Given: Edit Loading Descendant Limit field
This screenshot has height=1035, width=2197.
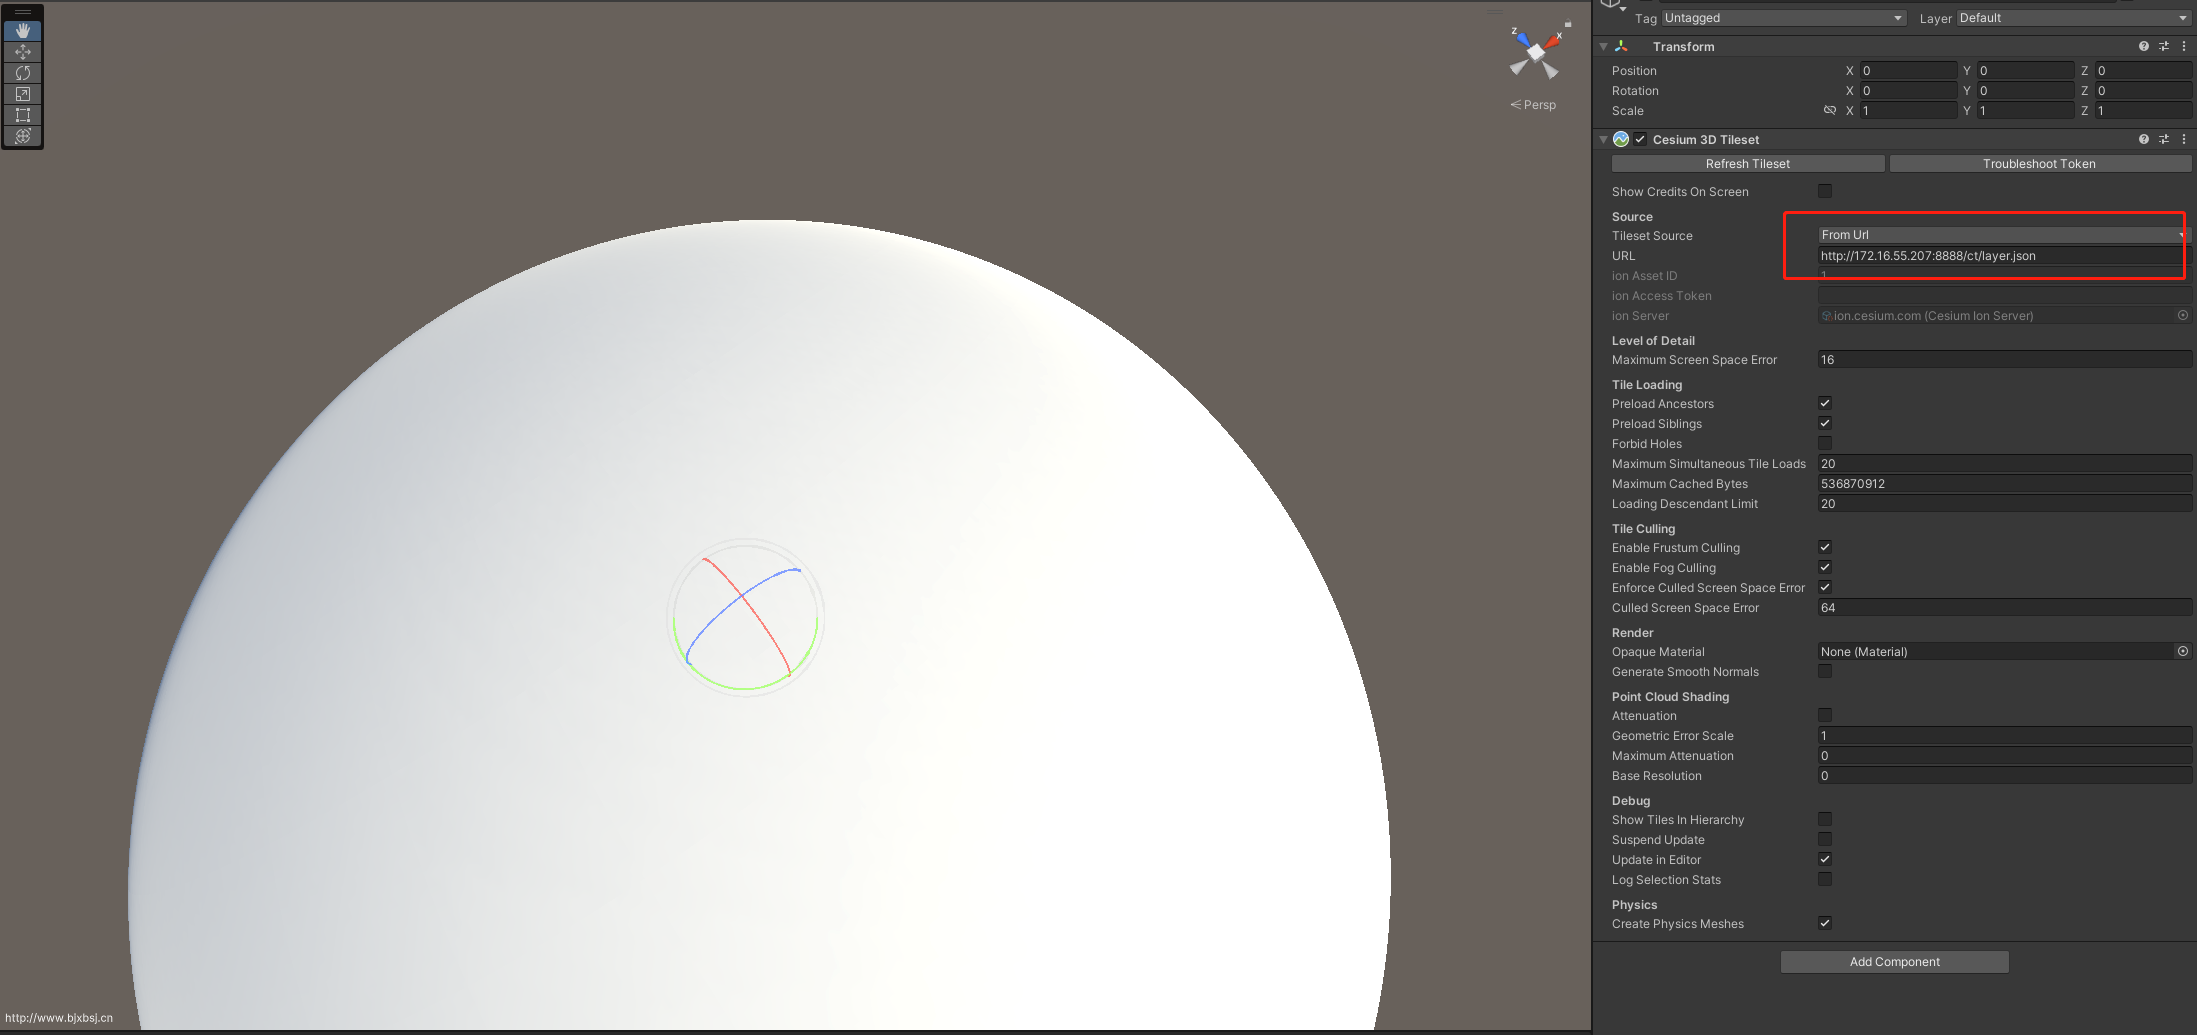Looking at the screenshot, I should point(2004,504).
